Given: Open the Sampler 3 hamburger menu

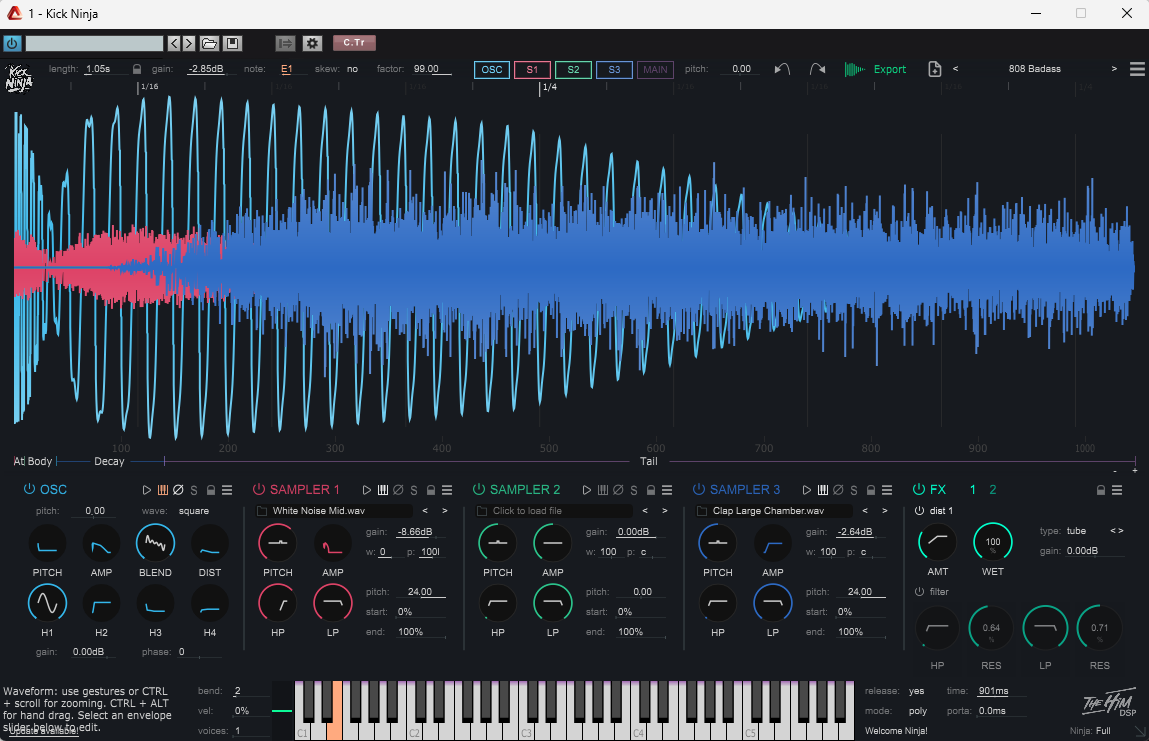Looking at the screenshot, I should [x=887, y=490].
